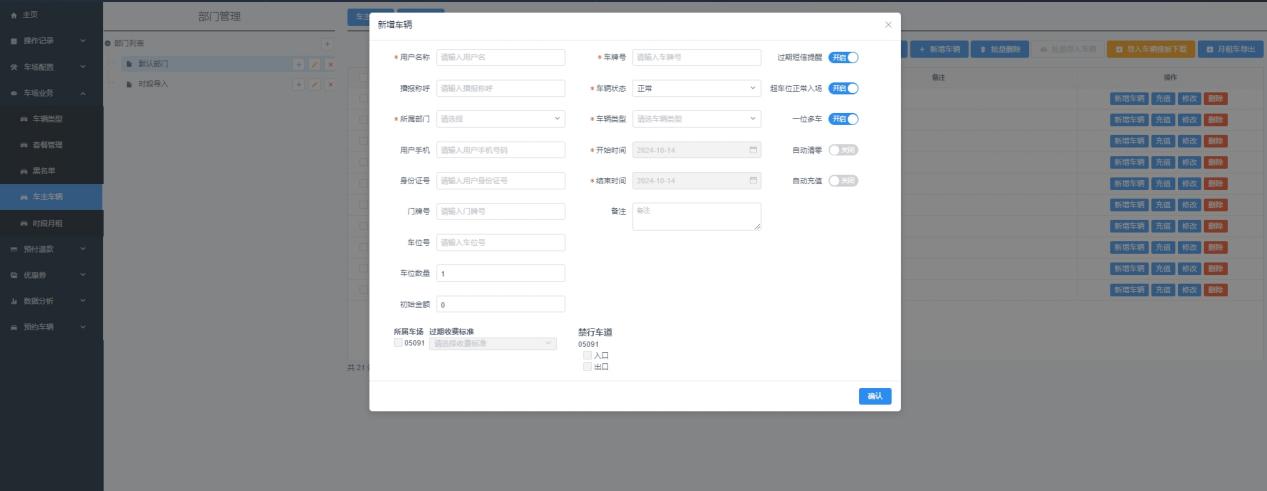Image resolution: width=1267 pixels, height=491 pixels.
Task: Click the 备注 textarea
Action: tap(697, 217)
